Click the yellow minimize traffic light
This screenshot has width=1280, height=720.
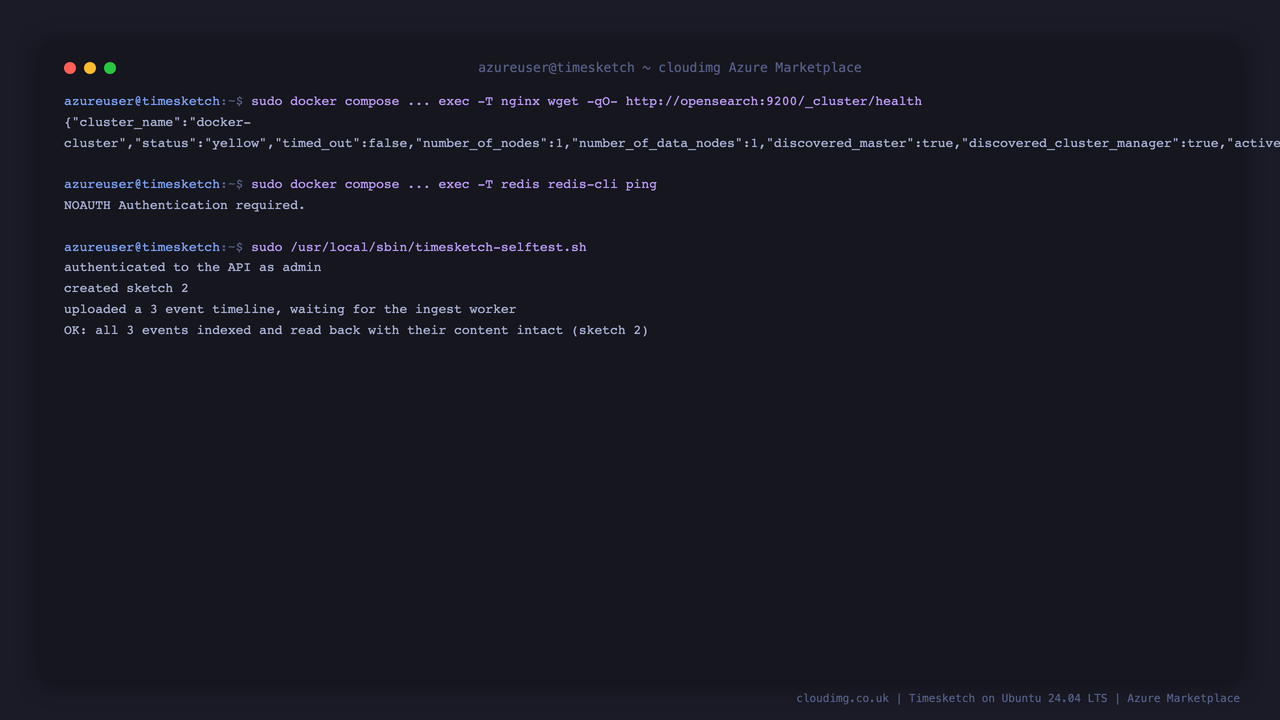tap(90, 68)
